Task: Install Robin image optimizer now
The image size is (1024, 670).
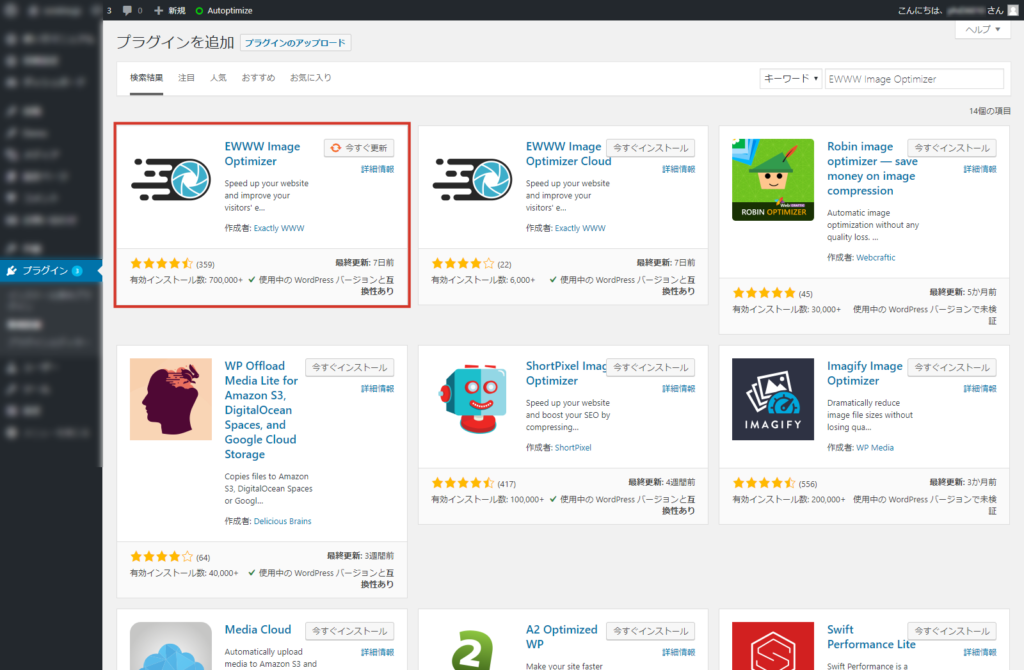Action: [x=952, y=148]
